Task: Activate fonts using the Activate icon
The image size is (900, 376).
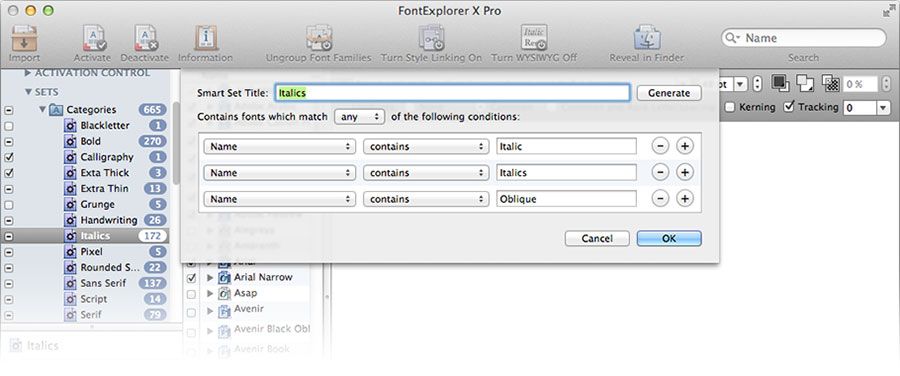Action: pos(92,38)
